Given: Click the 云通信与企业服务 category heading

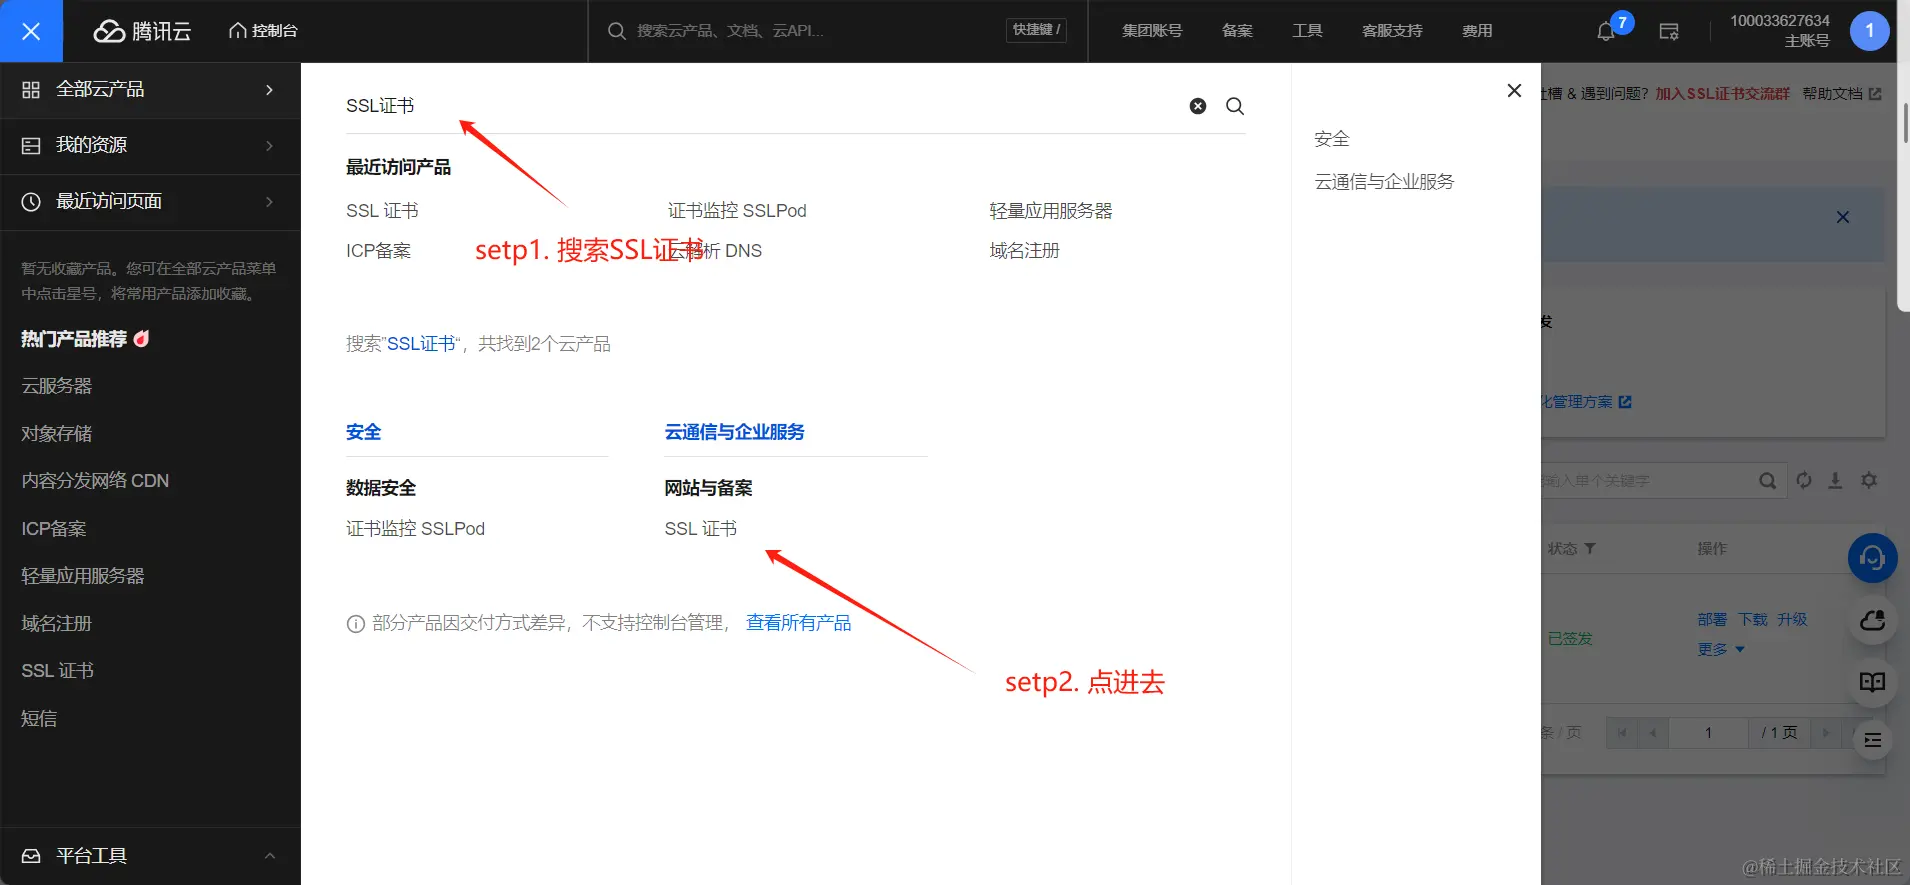Looking at the screenshot, I should point(735,432).
